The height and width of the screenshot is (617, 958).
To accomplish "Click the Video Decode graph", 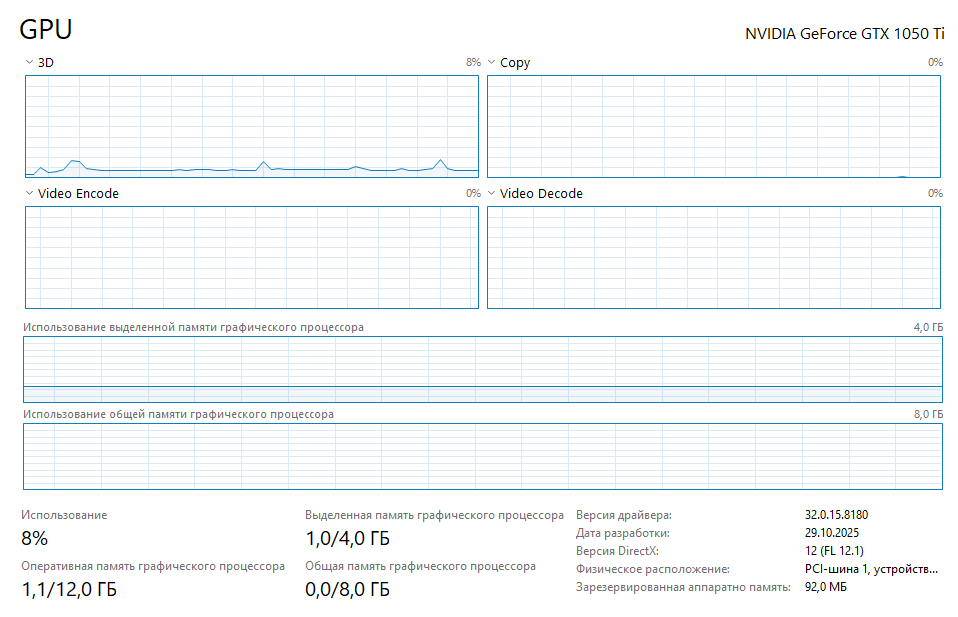I will [x=714, y=257].
